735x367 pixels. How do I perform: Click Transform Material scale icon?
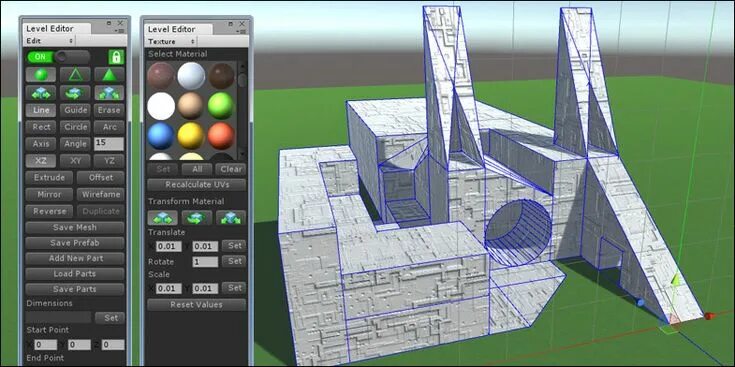[x=231, y=217]
